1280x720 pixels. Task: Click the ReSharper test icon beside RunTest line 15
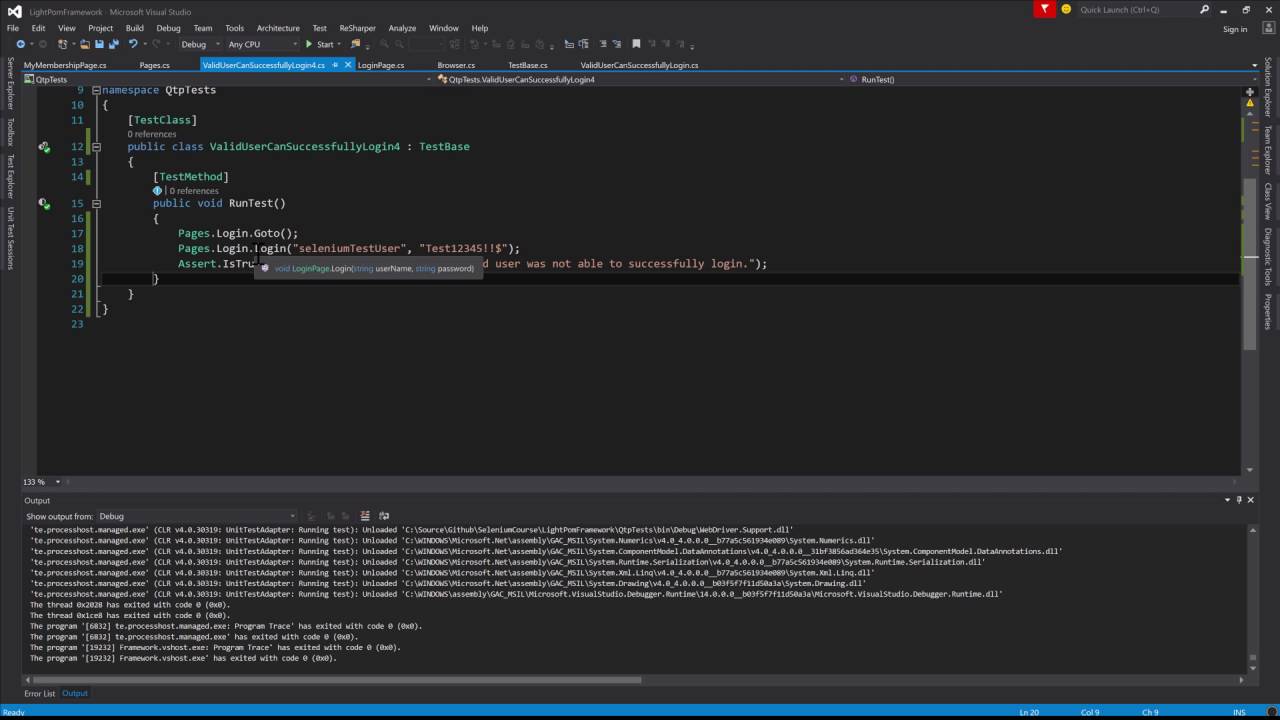44,203
